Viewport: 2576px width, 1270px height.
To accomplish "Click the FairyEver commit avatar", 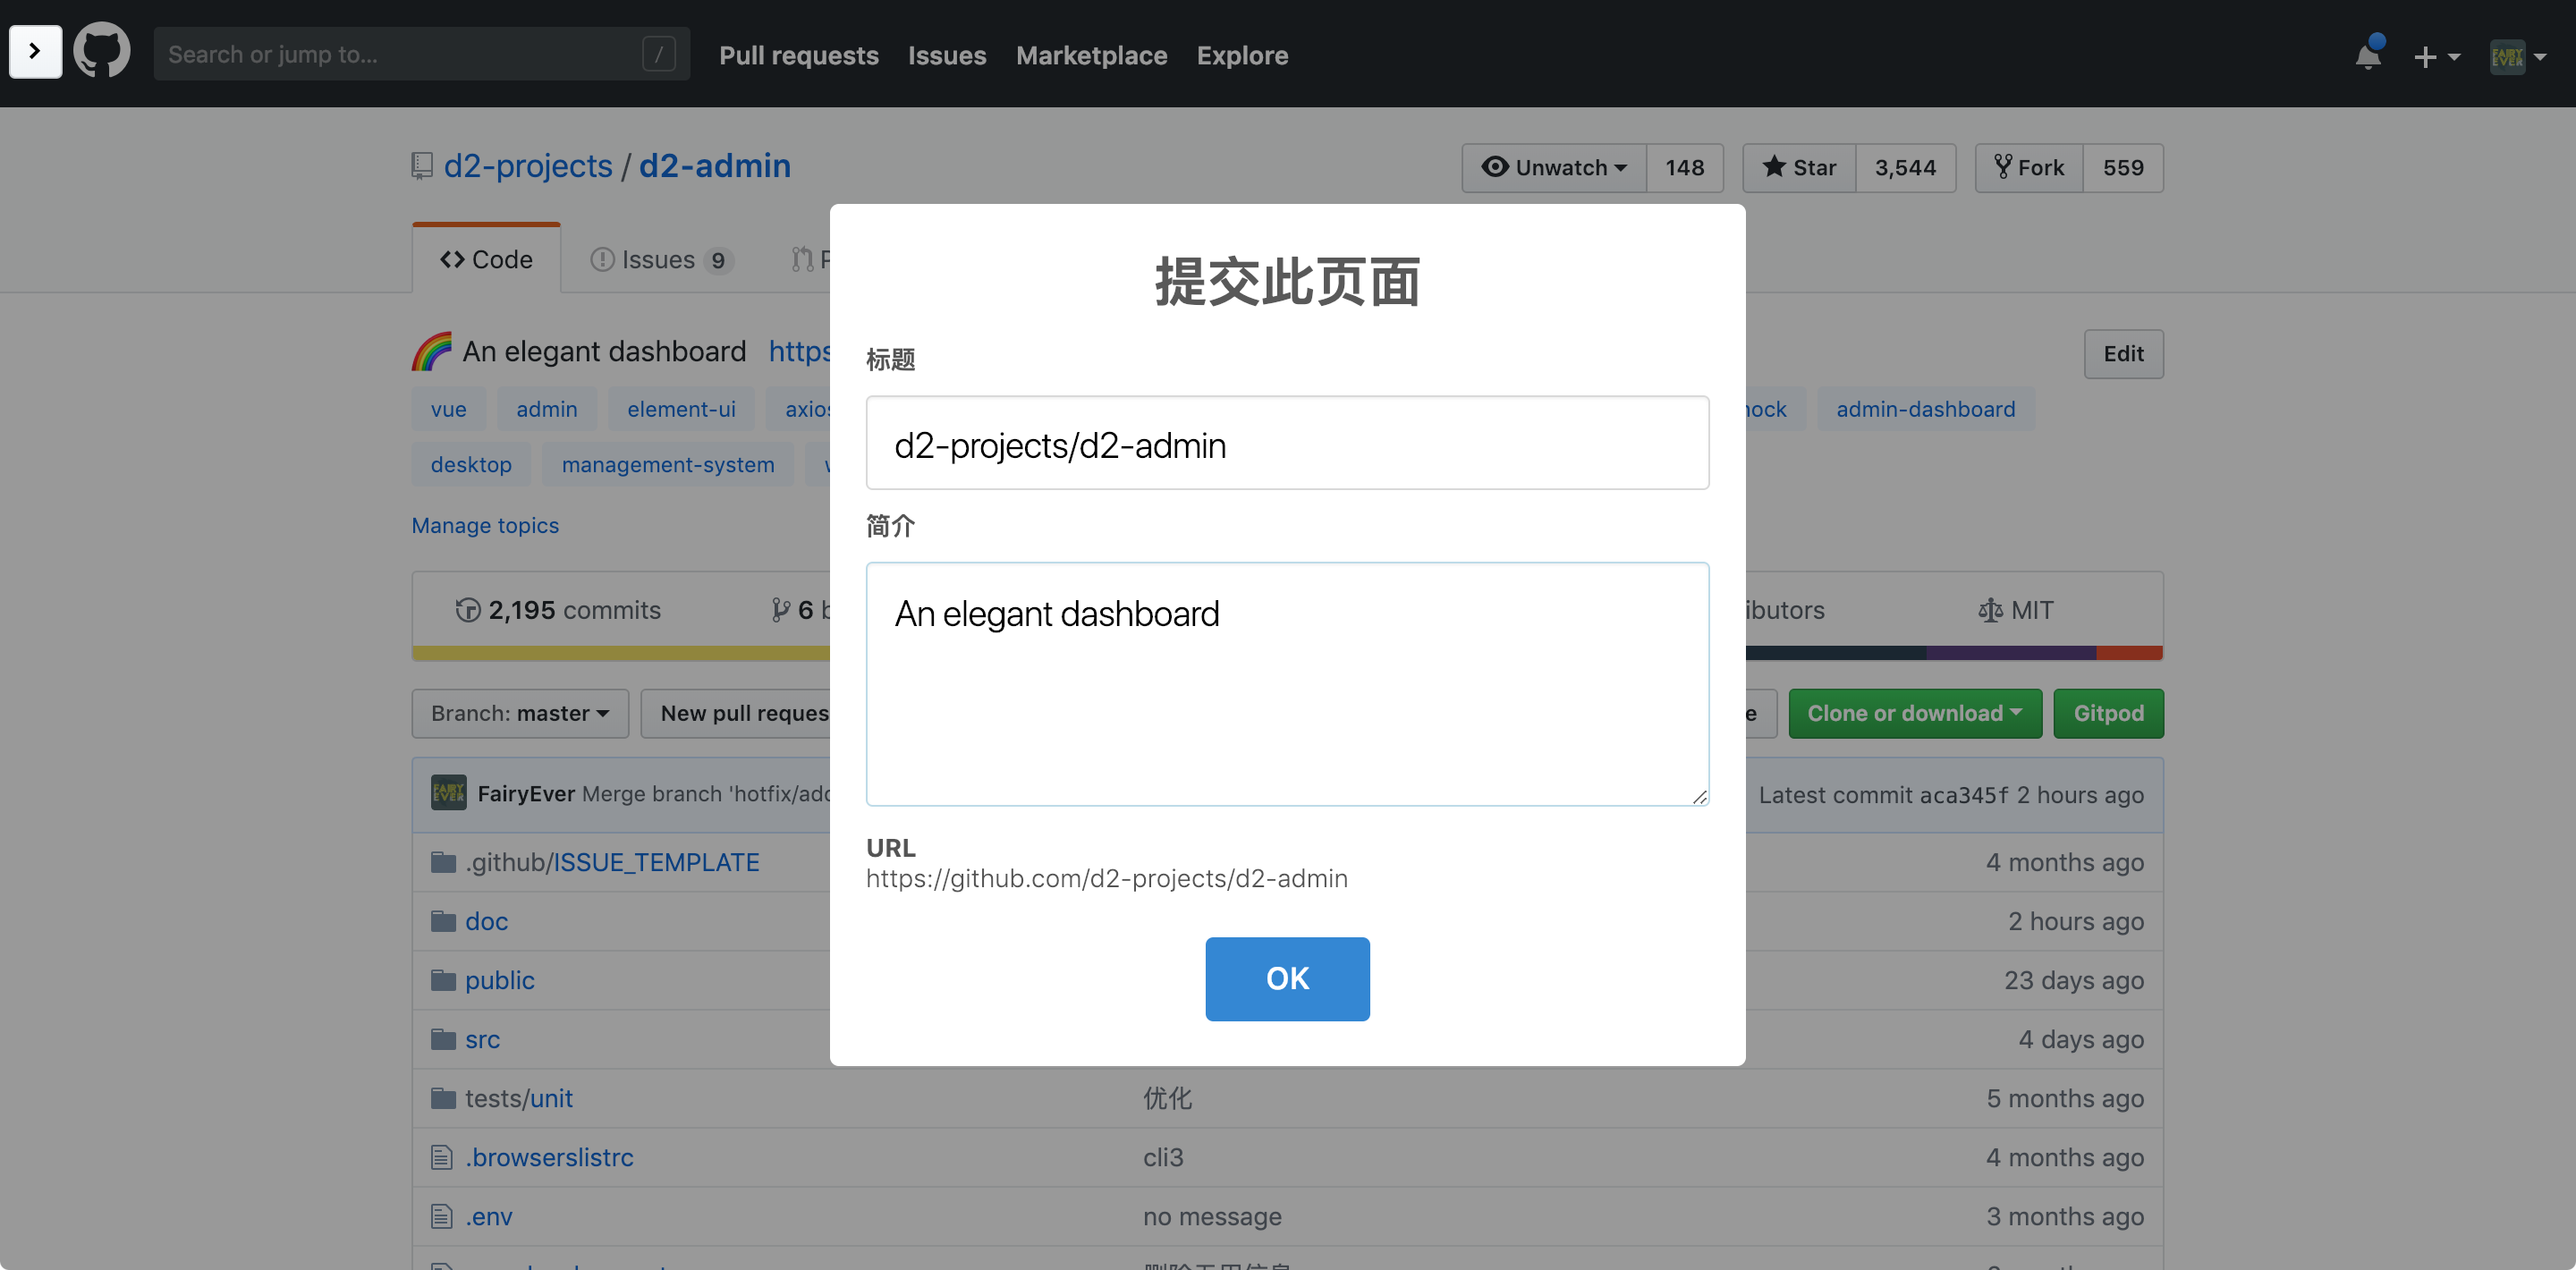I will [x=448, y=793].
